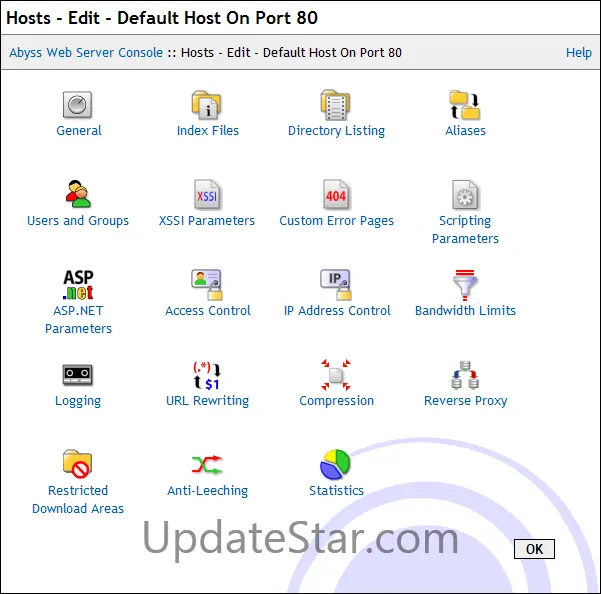The width and height of the screenshot is (601, 594).
Task: Click the ASP.NET Parameters text link
Action: pyautogui.click(x=78, y=320)
